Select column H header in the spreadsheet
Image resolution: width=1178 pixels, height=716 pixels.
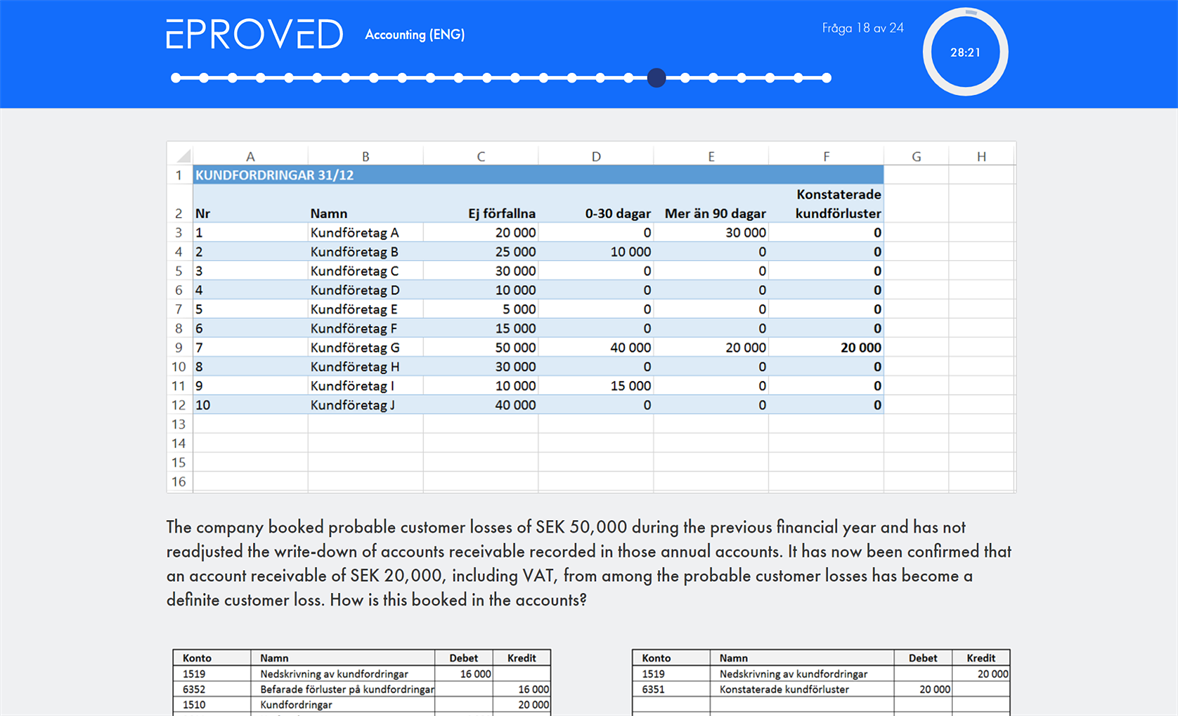pyautogui.click(x=981, y=156)
